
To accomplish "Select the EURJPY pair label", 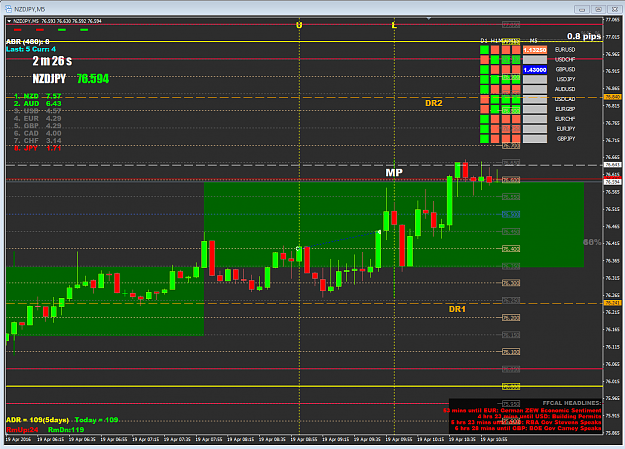I will (566, 129).
